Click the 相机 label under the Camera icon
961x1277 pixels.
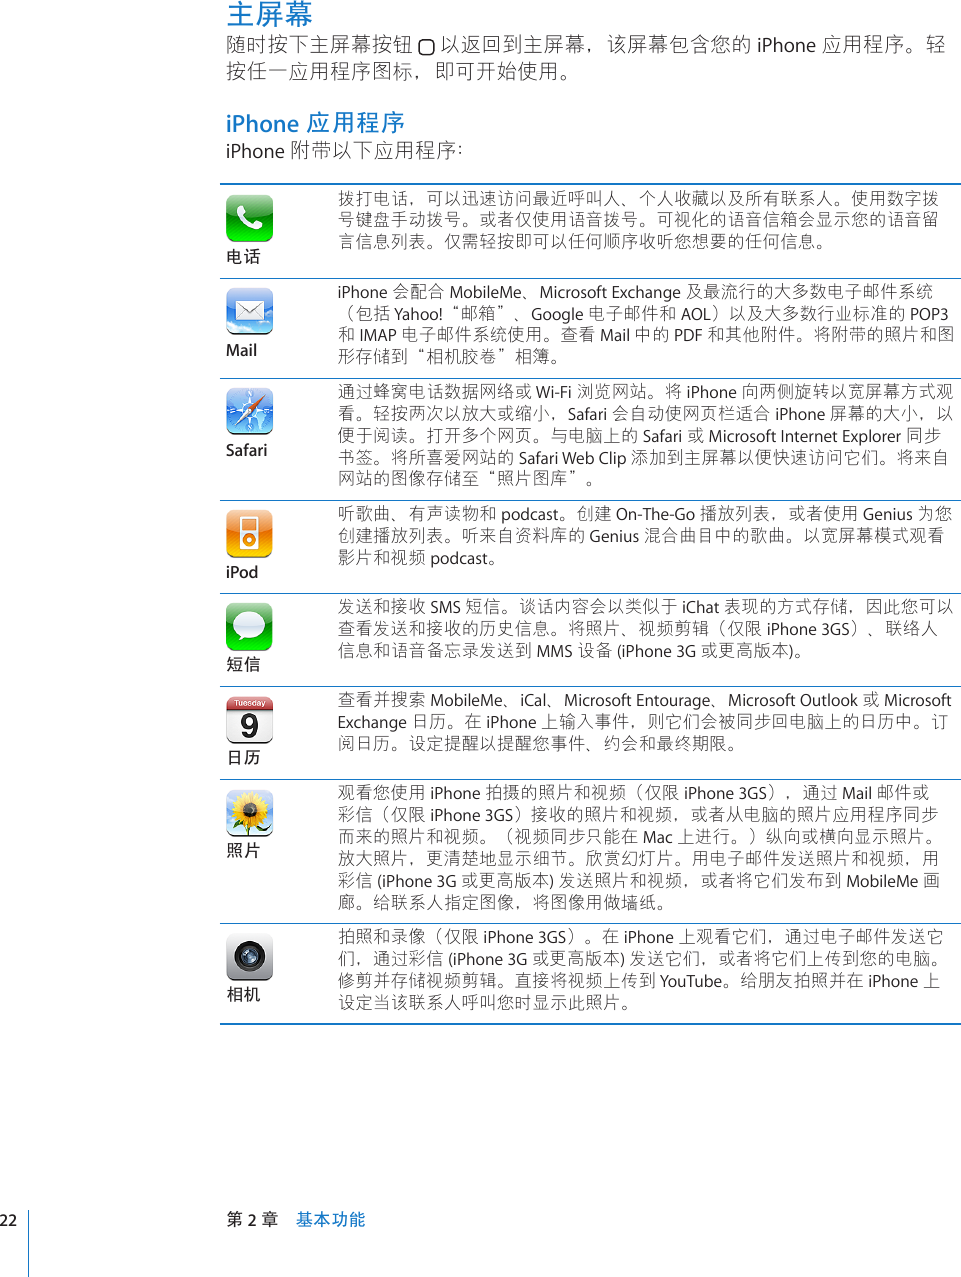click(x=243, y=994)
